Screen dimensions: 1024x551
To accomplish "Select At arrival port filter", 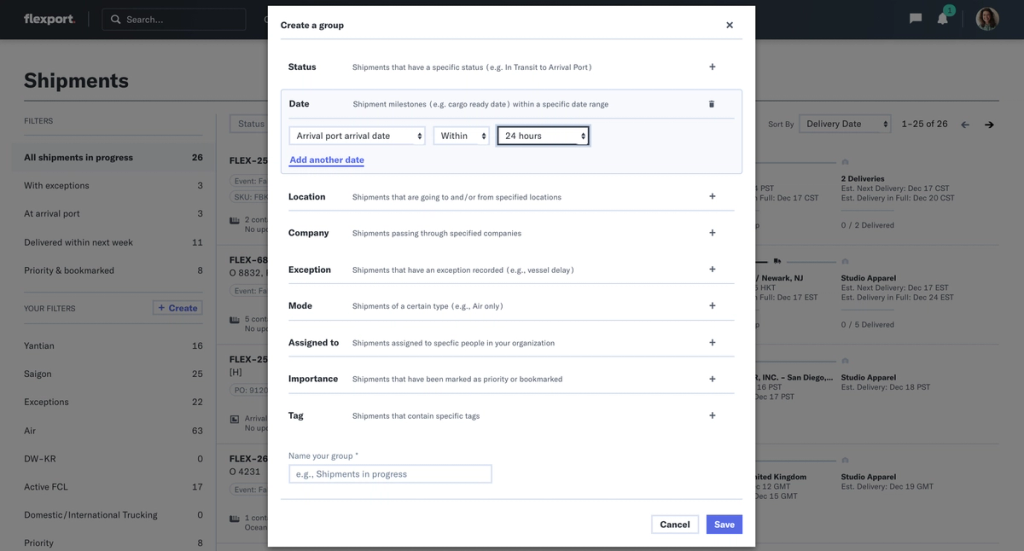I will tap(113, 213).
